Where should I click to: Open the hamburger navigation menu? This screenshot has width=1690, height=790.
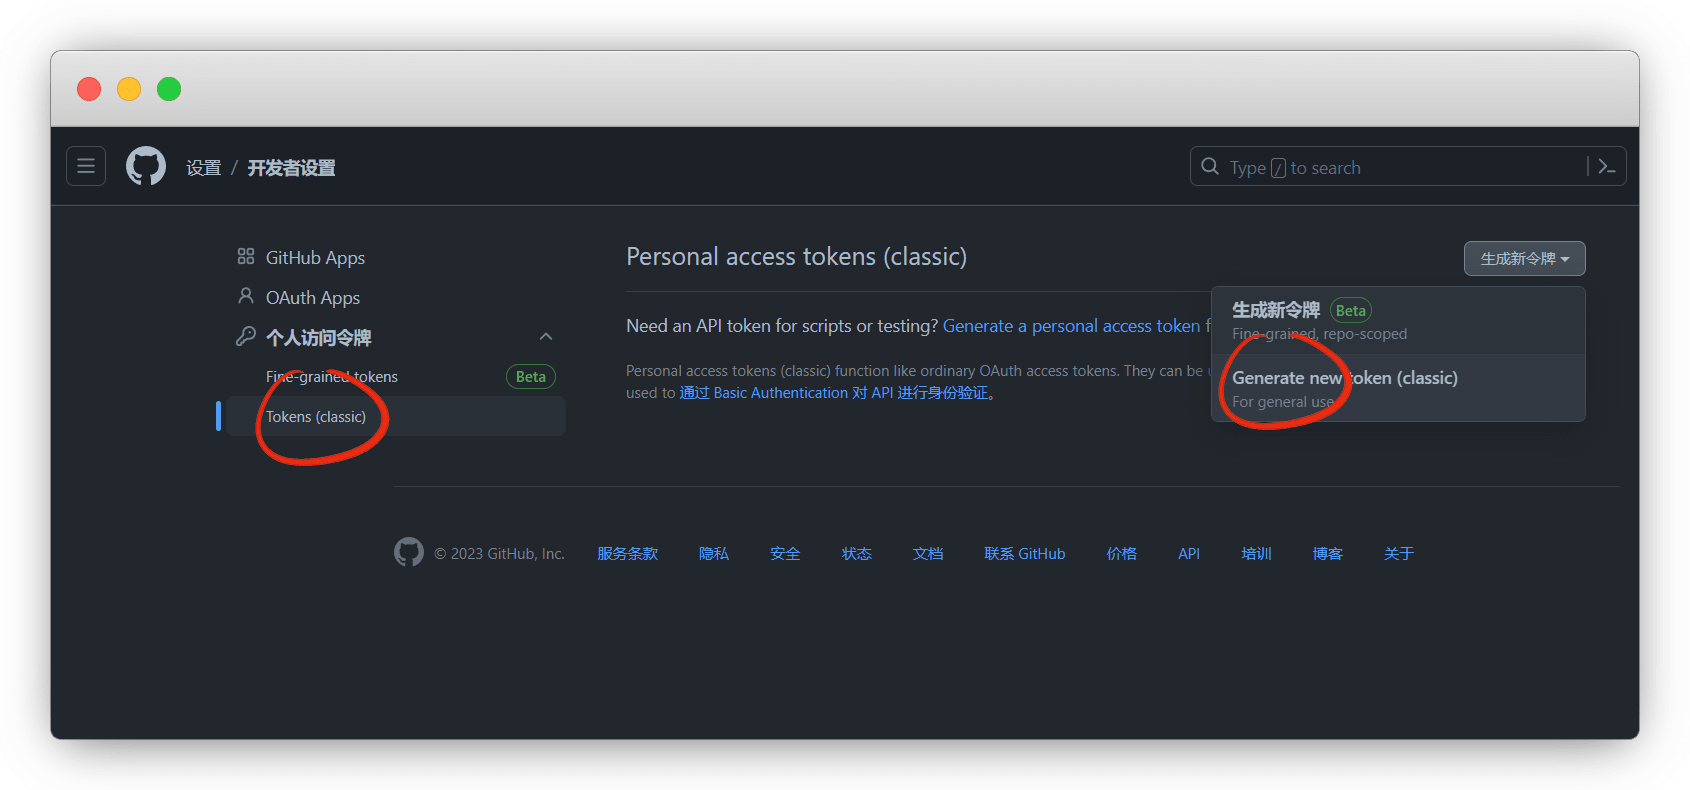86,166
